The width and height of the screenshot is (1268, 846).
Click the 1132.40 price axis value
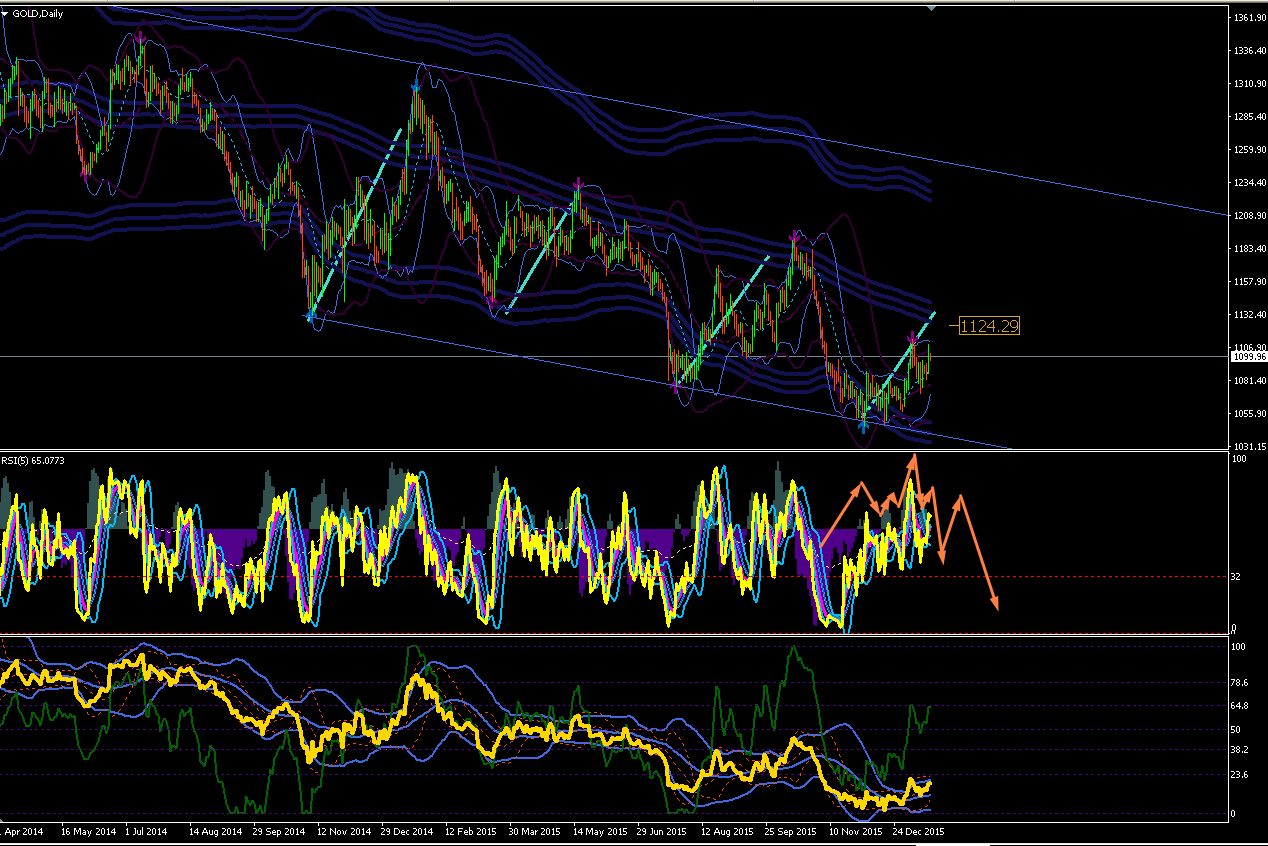[1250, 314]
